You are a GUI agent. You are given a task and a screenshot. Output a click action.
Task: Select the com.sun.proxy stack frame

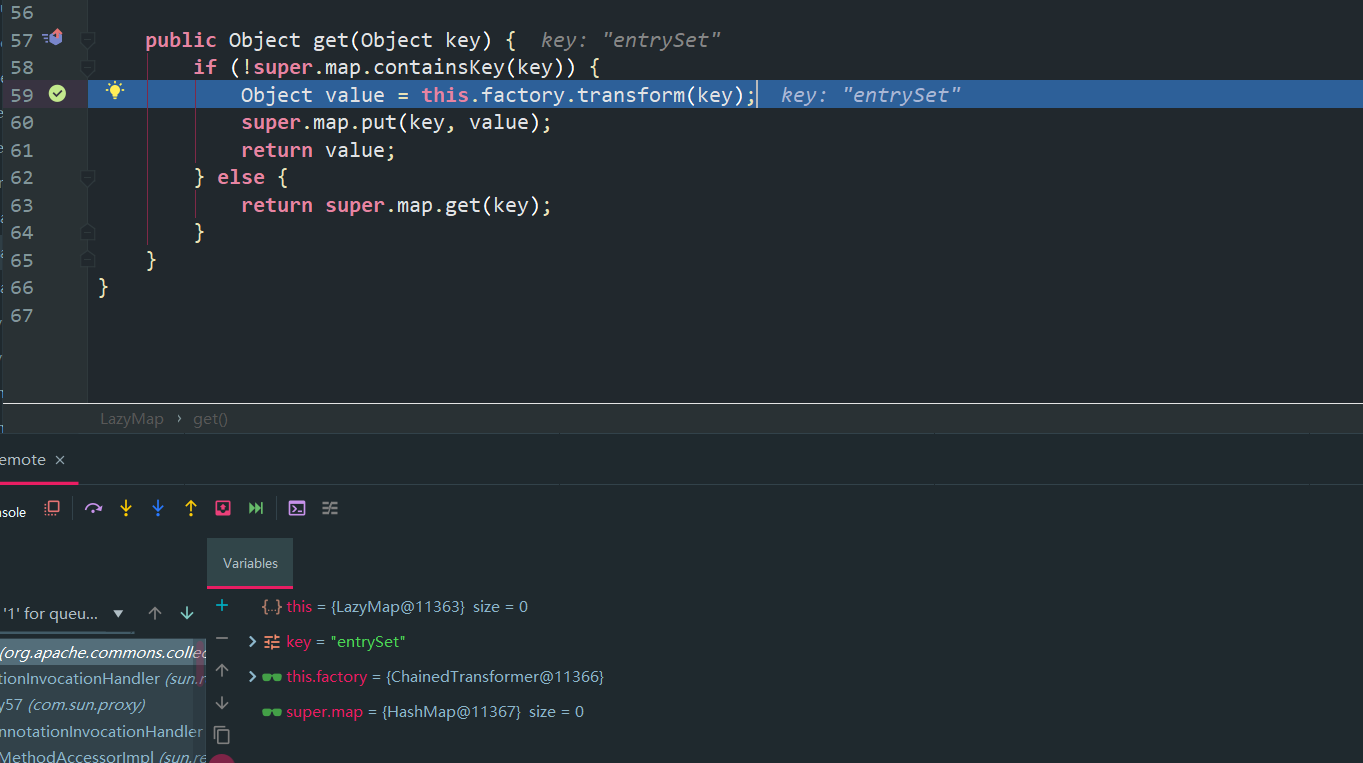72,705
